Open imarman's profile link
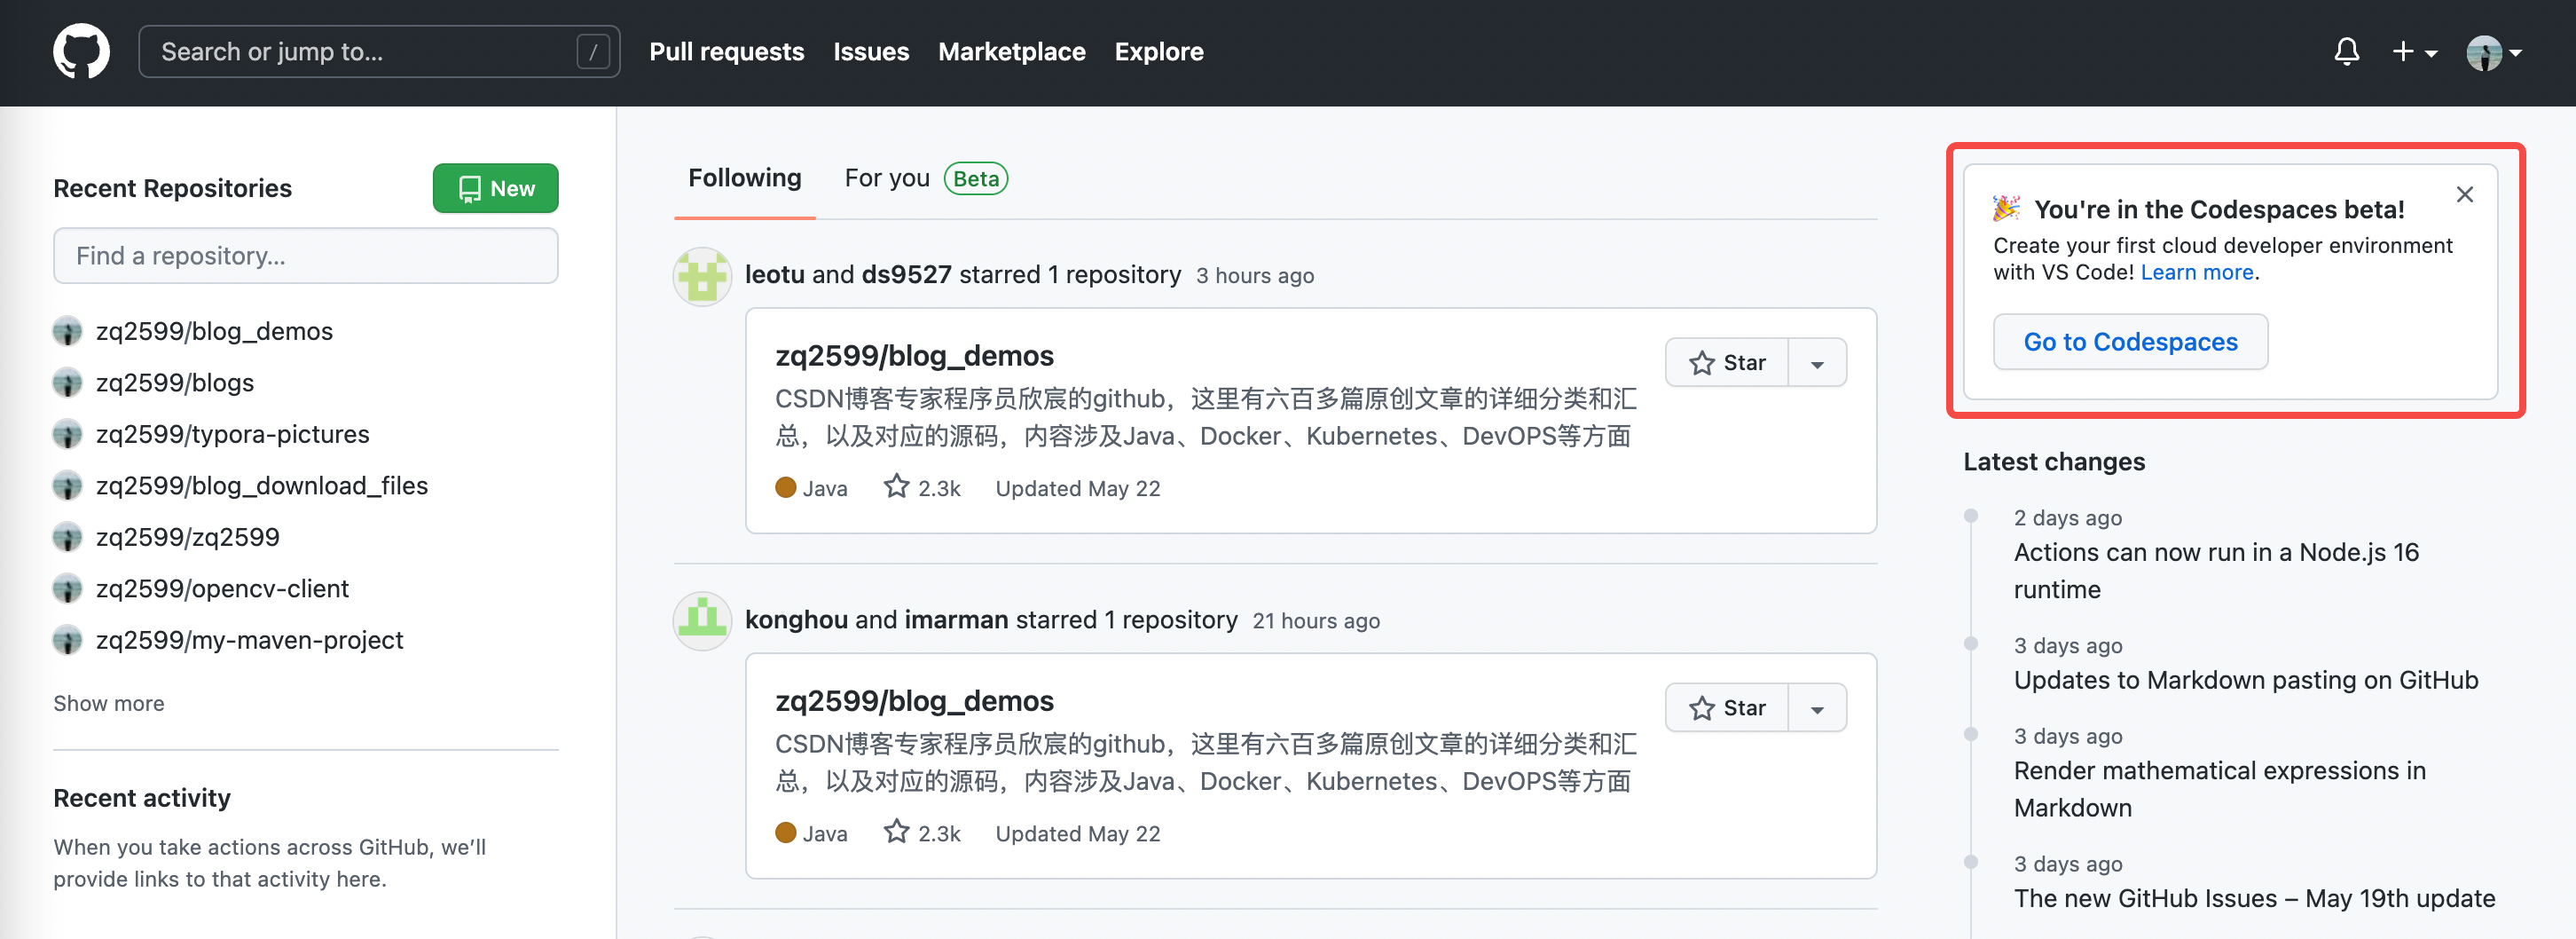The width and height of the screenshot is (2576, 939). tap(955, 619)
